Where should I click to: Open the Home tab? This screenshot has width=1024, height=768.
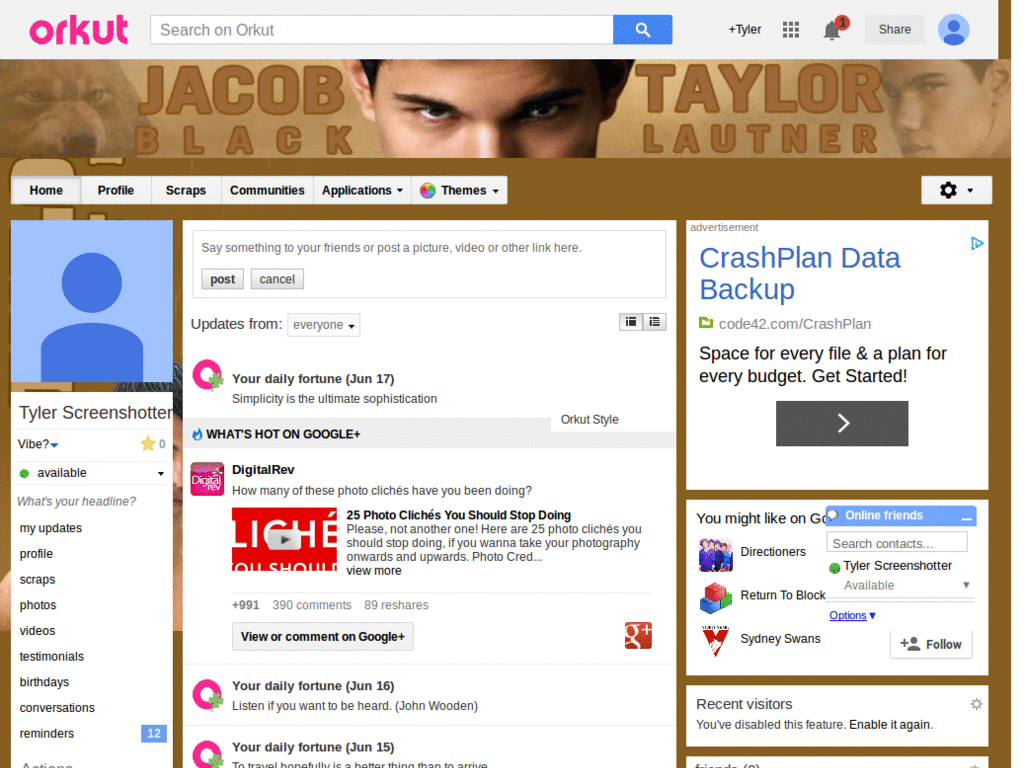pos(46,190)
